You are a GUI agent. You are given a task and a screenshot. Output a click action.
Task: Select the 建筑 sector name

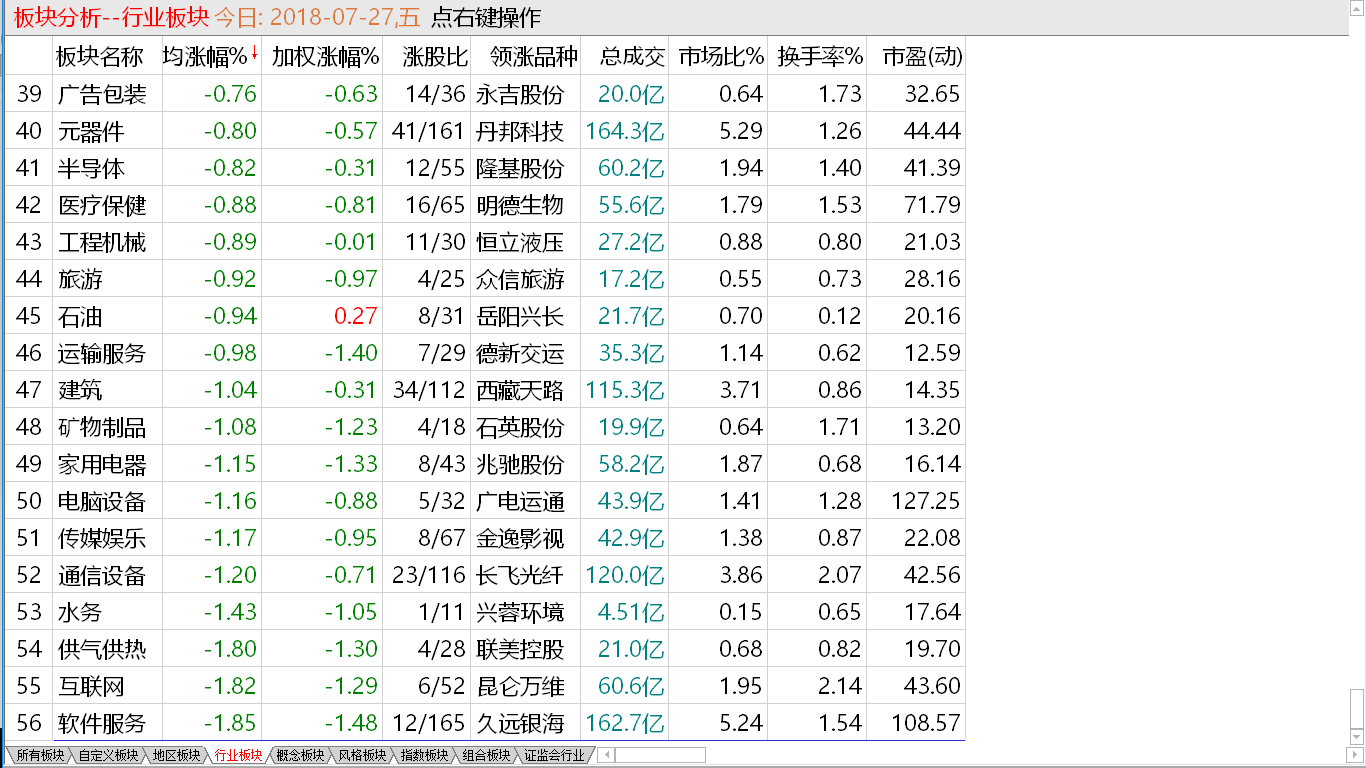click(x=80, y=390)
